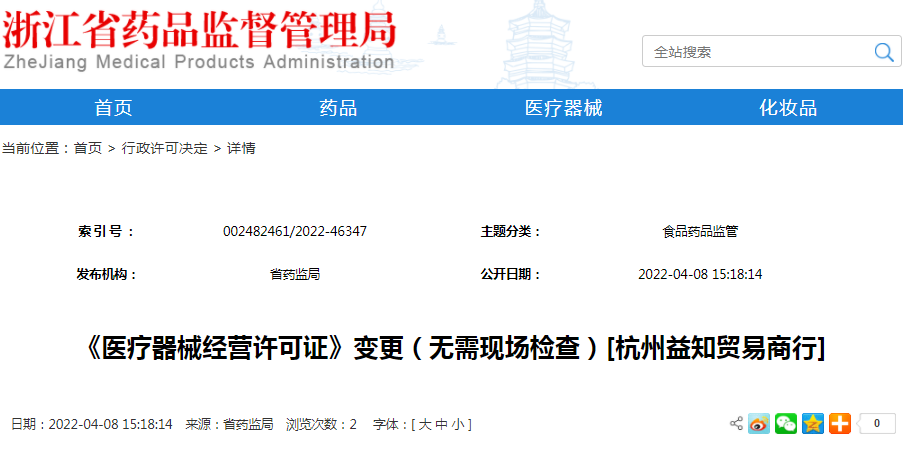Share to Weibo icon
Image resolution: width=903 pixels, height=468 pixels.
pos(758,424)
